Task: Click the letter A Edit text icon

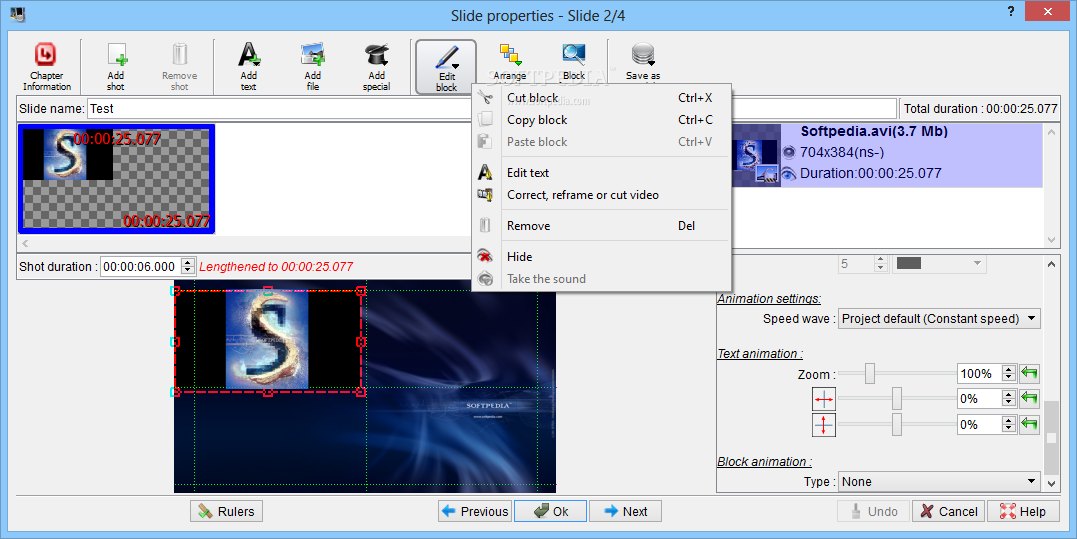Action: (486, 172)
